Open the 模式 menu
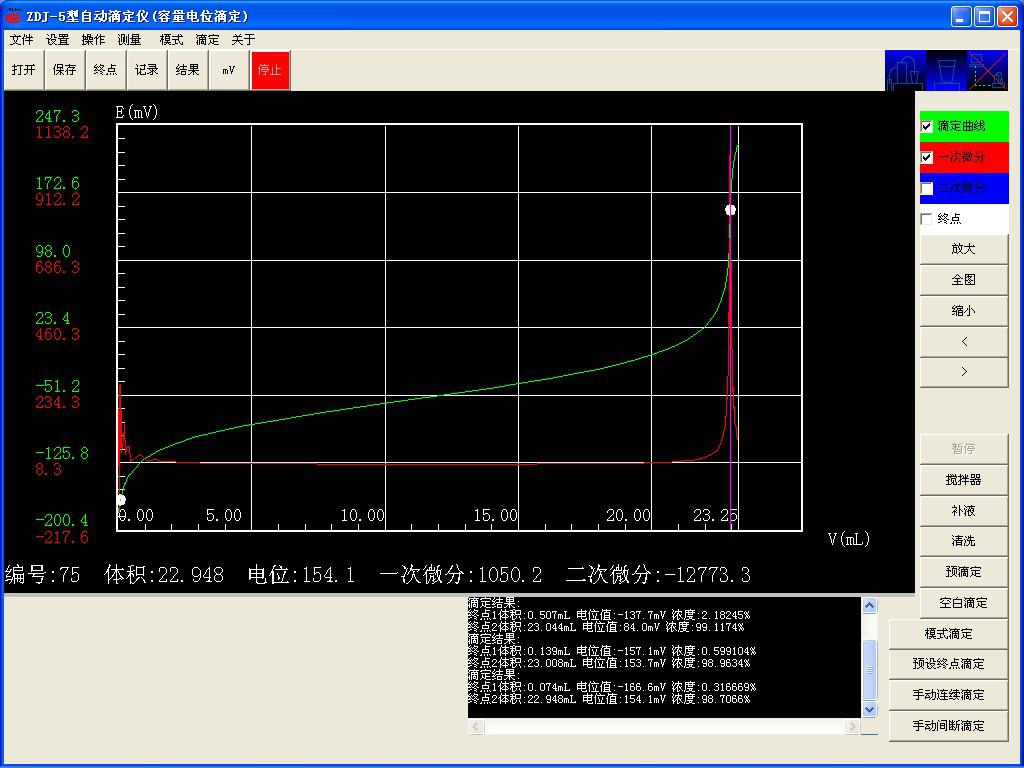Screen dimensions: 1024x768 [171, 40]
